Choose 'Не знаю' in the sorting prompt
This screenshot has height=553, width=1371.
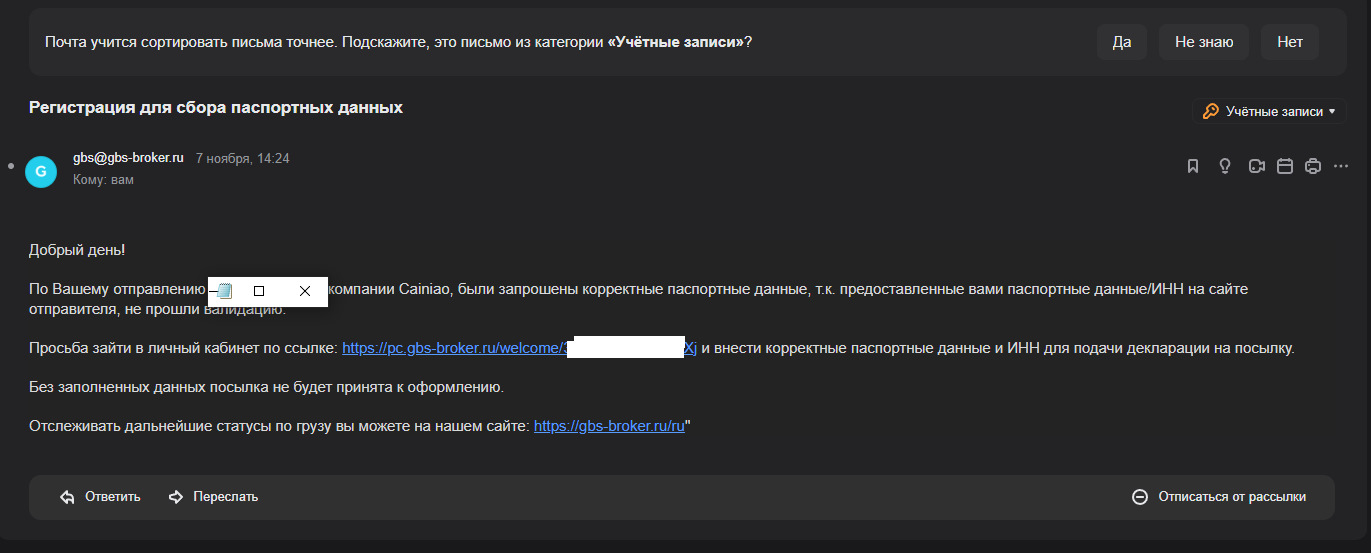(1204, 42)
